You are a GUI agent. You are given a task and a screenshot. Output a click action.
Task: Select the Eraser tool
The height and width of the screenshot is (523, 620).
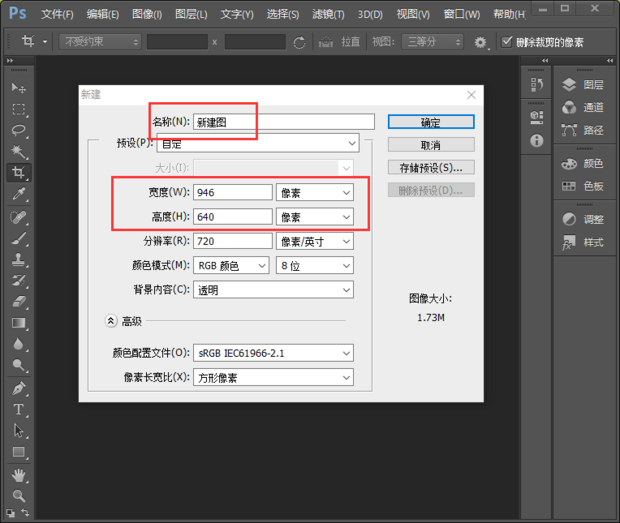click(18, 302)
